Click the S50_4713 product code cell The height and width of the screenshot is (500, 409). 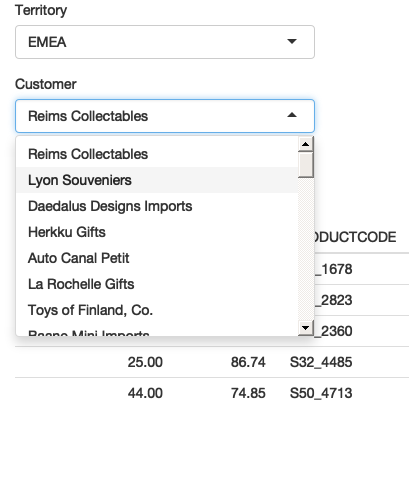321,393
